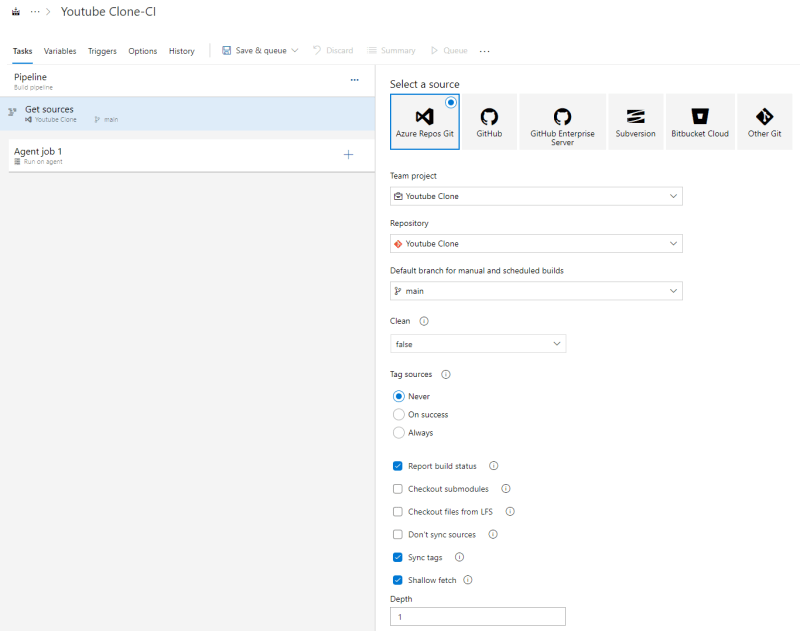Screen dimensions: 800x631
Task: Select the GitHub Enterprise Server source
Action: 562,122
